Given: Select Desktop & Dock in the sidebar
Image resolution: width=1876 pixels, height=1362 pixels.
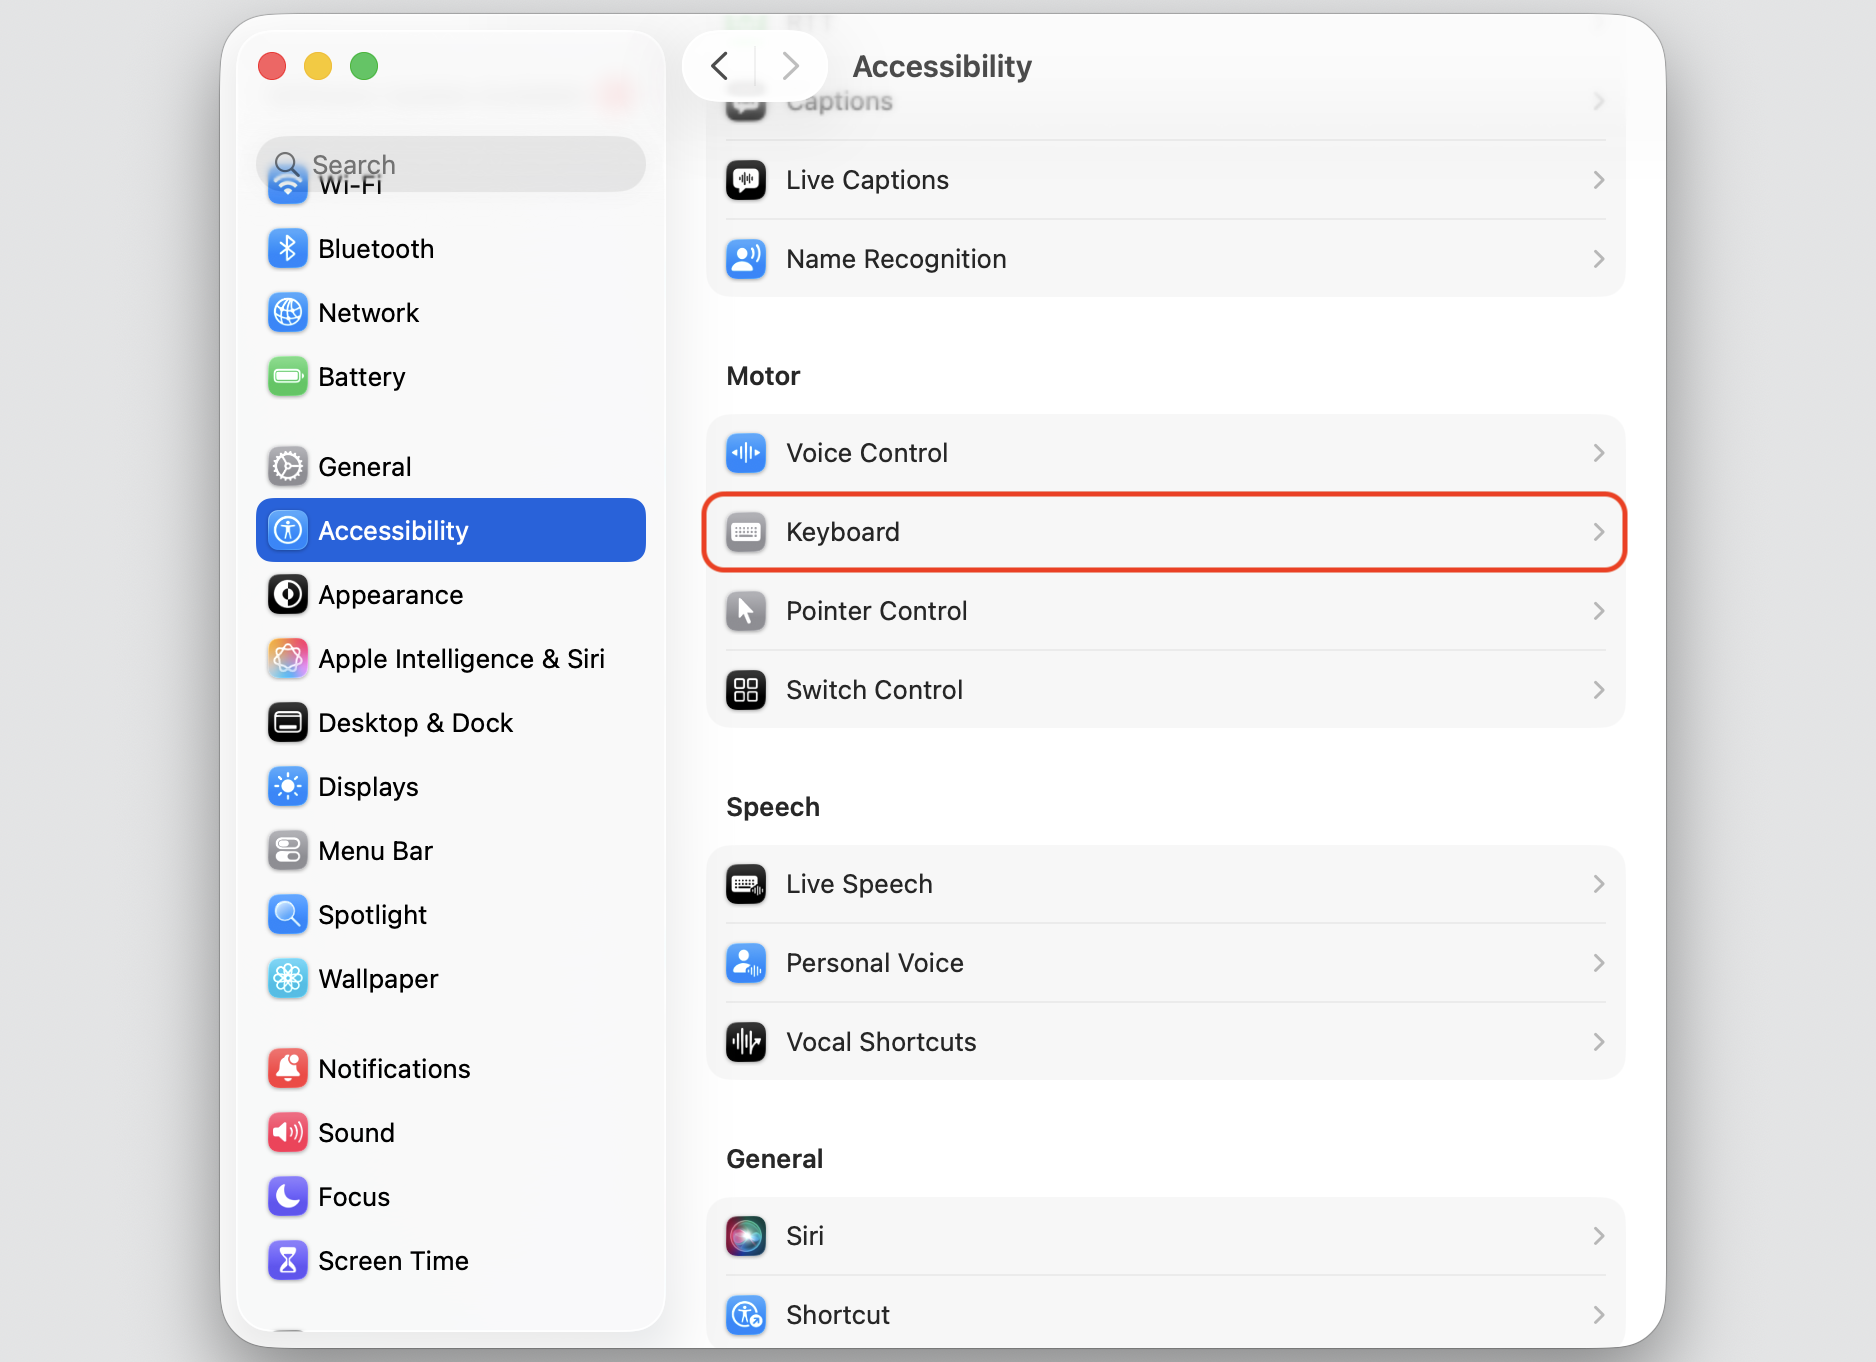Looking at the screenshot, I should click(451, 723).
